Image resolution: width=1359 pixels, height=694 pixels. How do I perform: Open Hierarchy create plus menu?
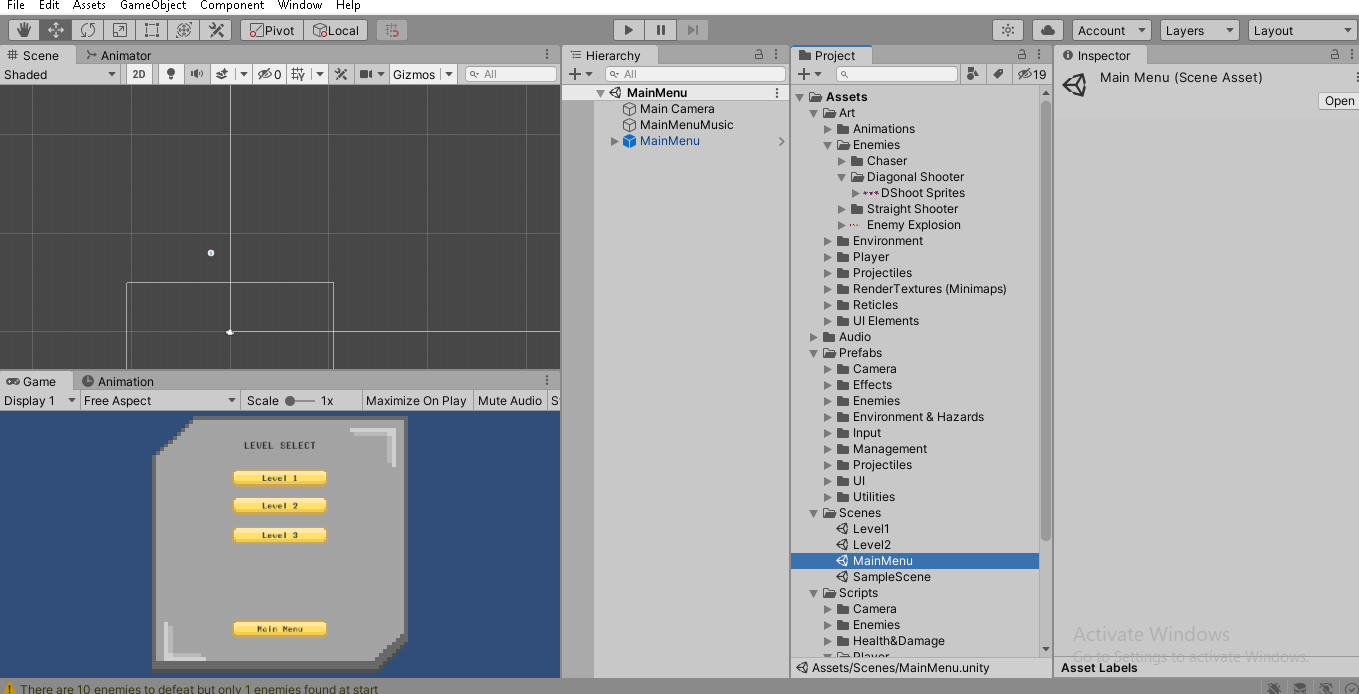click(x=580, y=74)
